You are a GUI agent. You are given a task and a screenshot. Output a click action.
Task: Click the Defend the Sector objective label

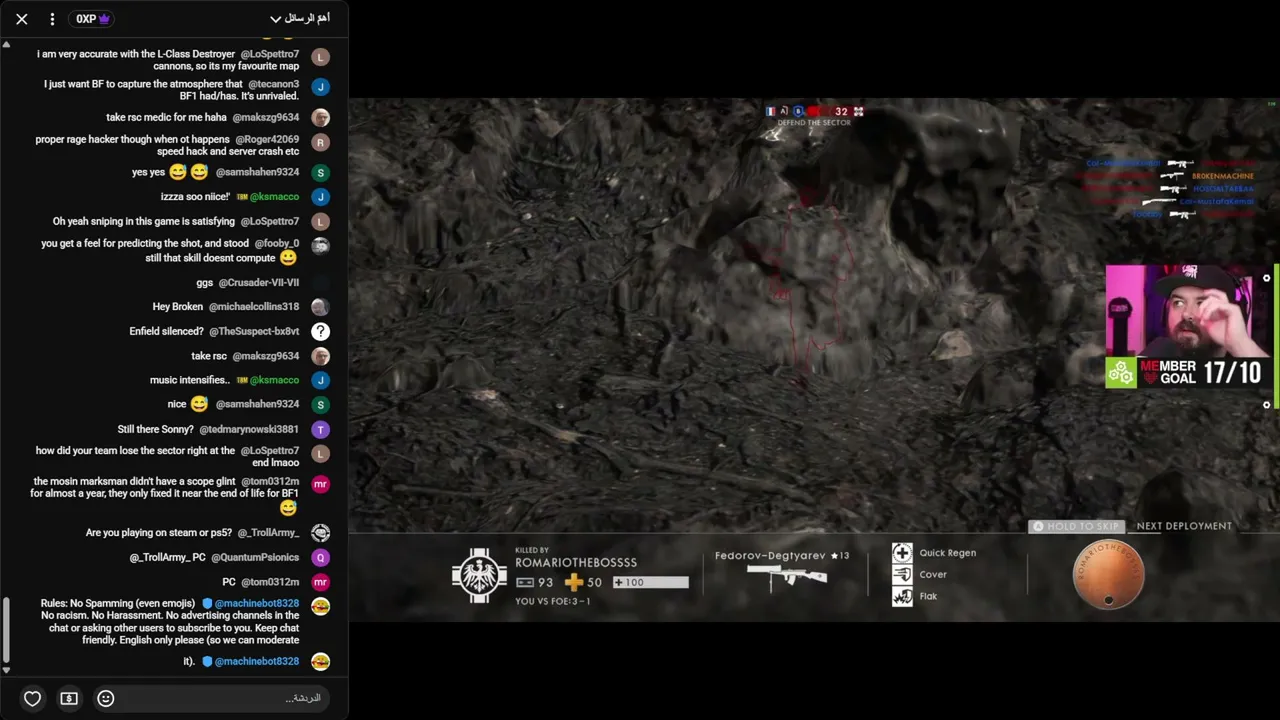tap(815, 123)
